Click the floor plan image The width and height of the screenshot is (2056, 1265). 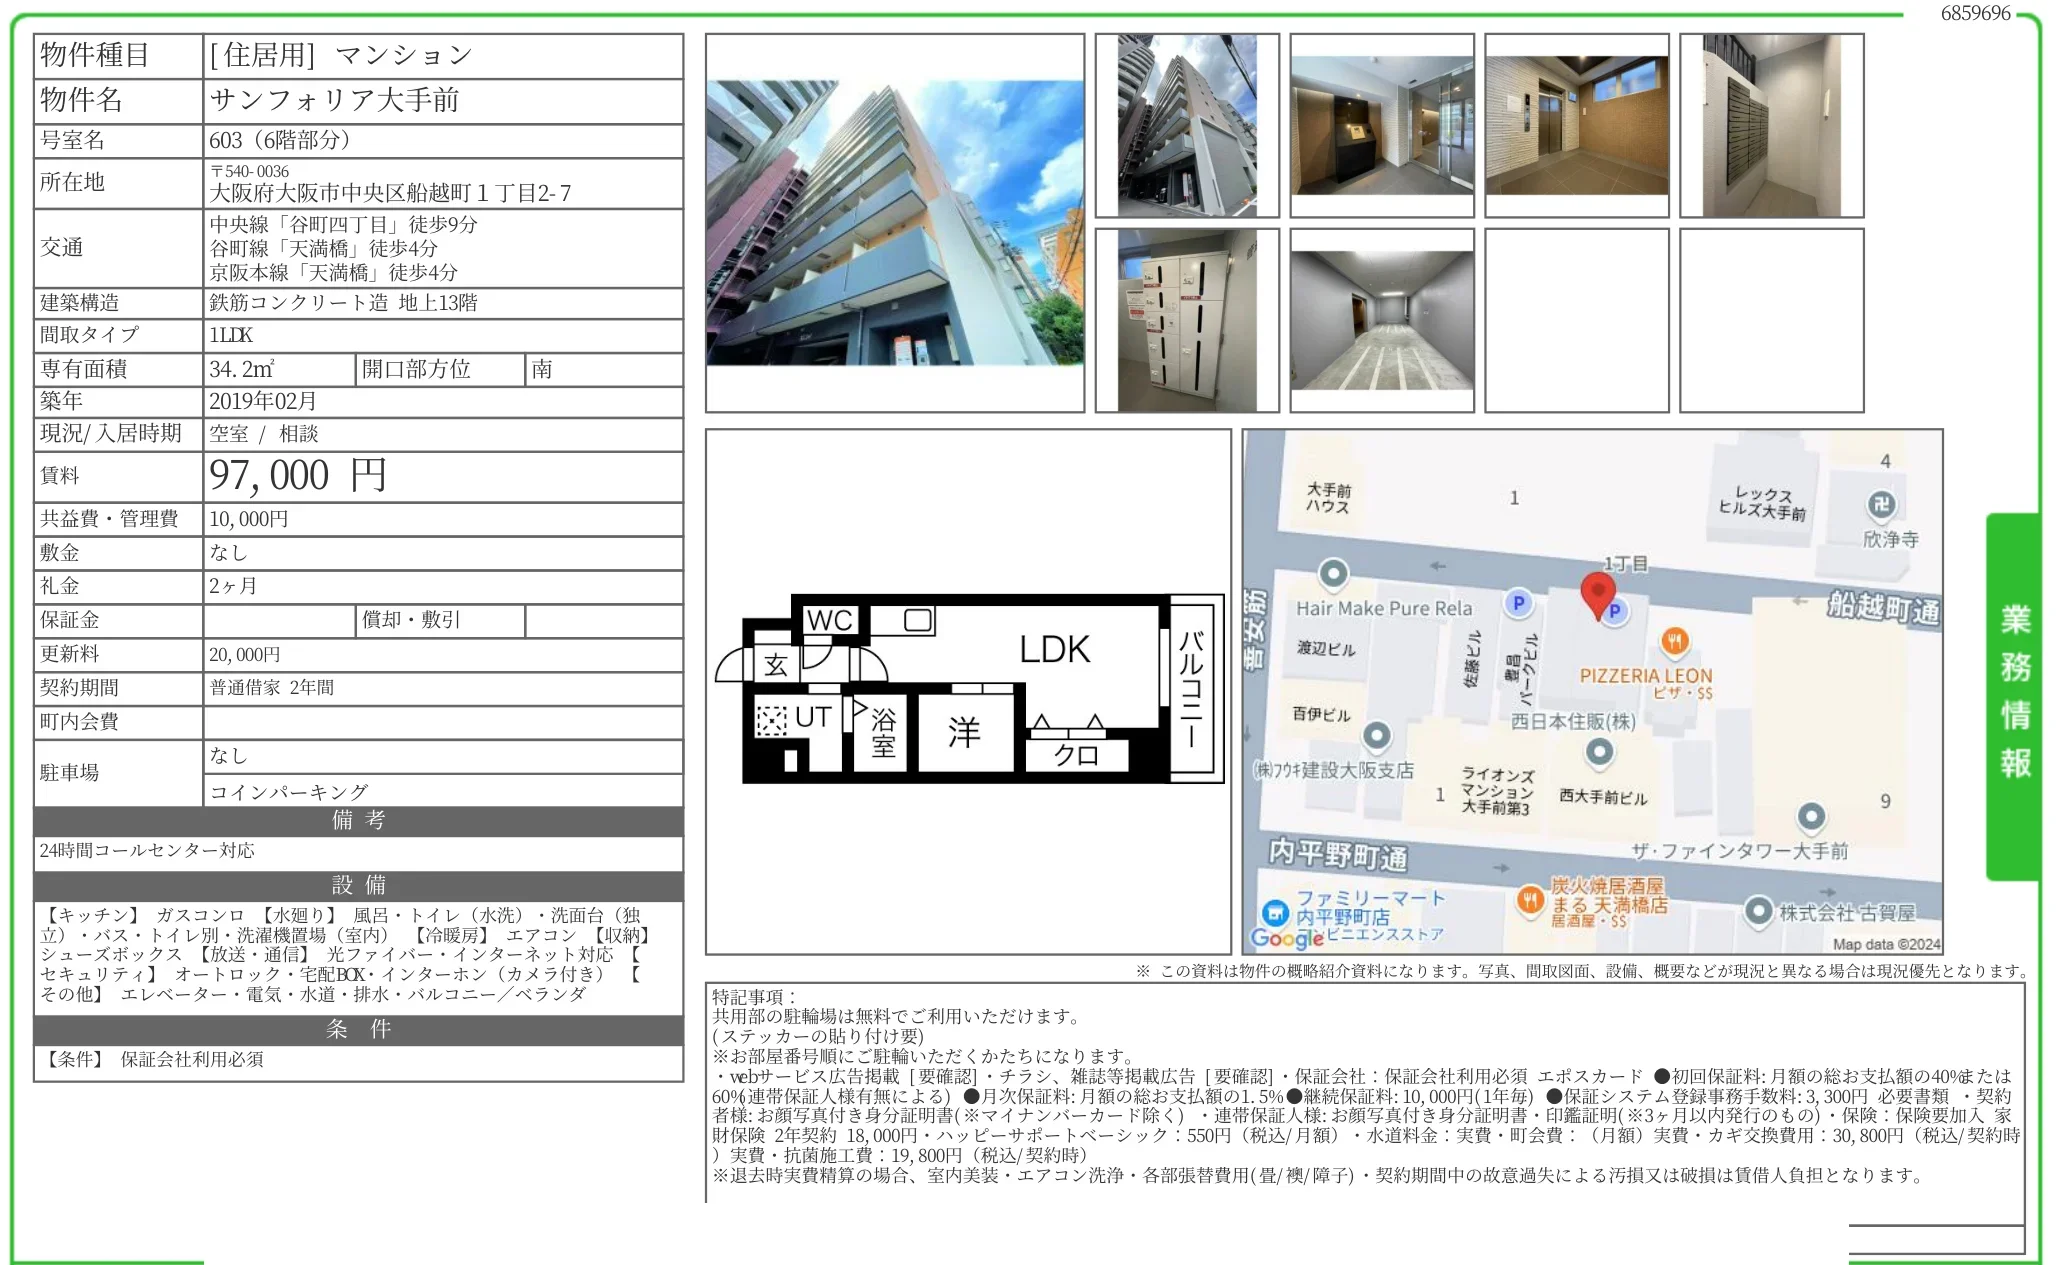point(968,690)
